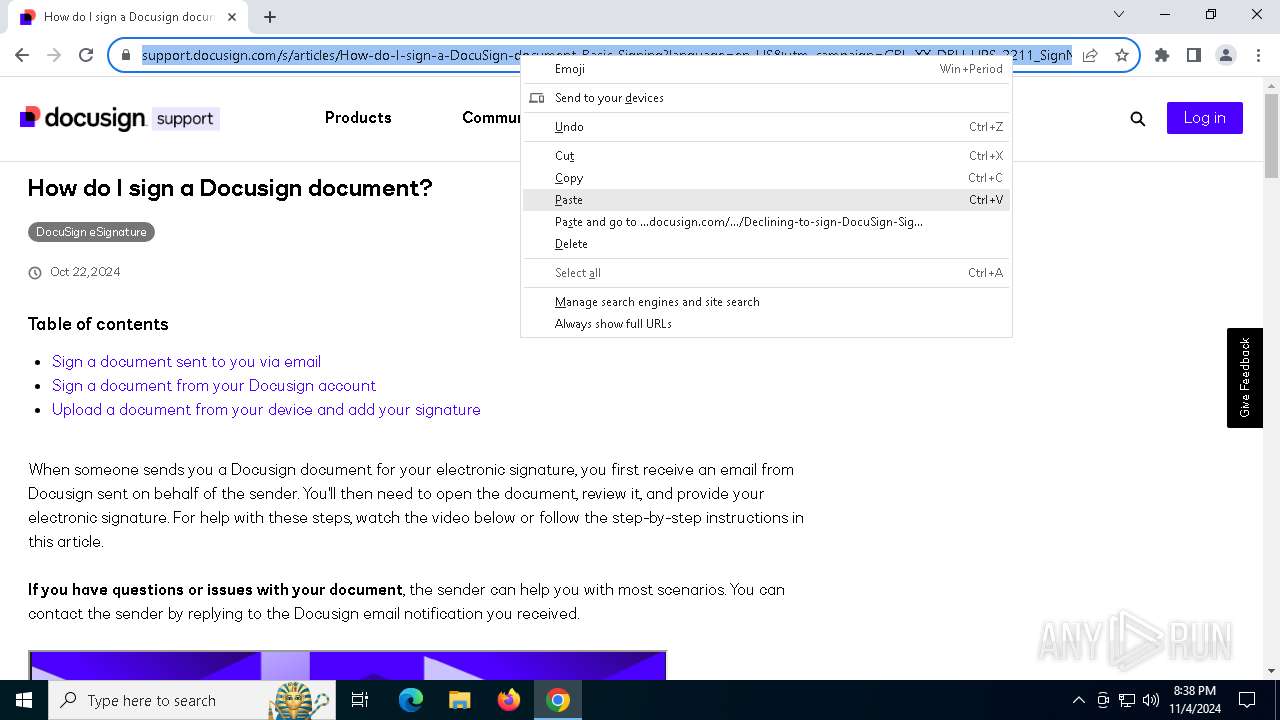Open 'Sign a document from your Docusign account' link
Viewport: 1280px width, 720px height.
tap(214, 386)
